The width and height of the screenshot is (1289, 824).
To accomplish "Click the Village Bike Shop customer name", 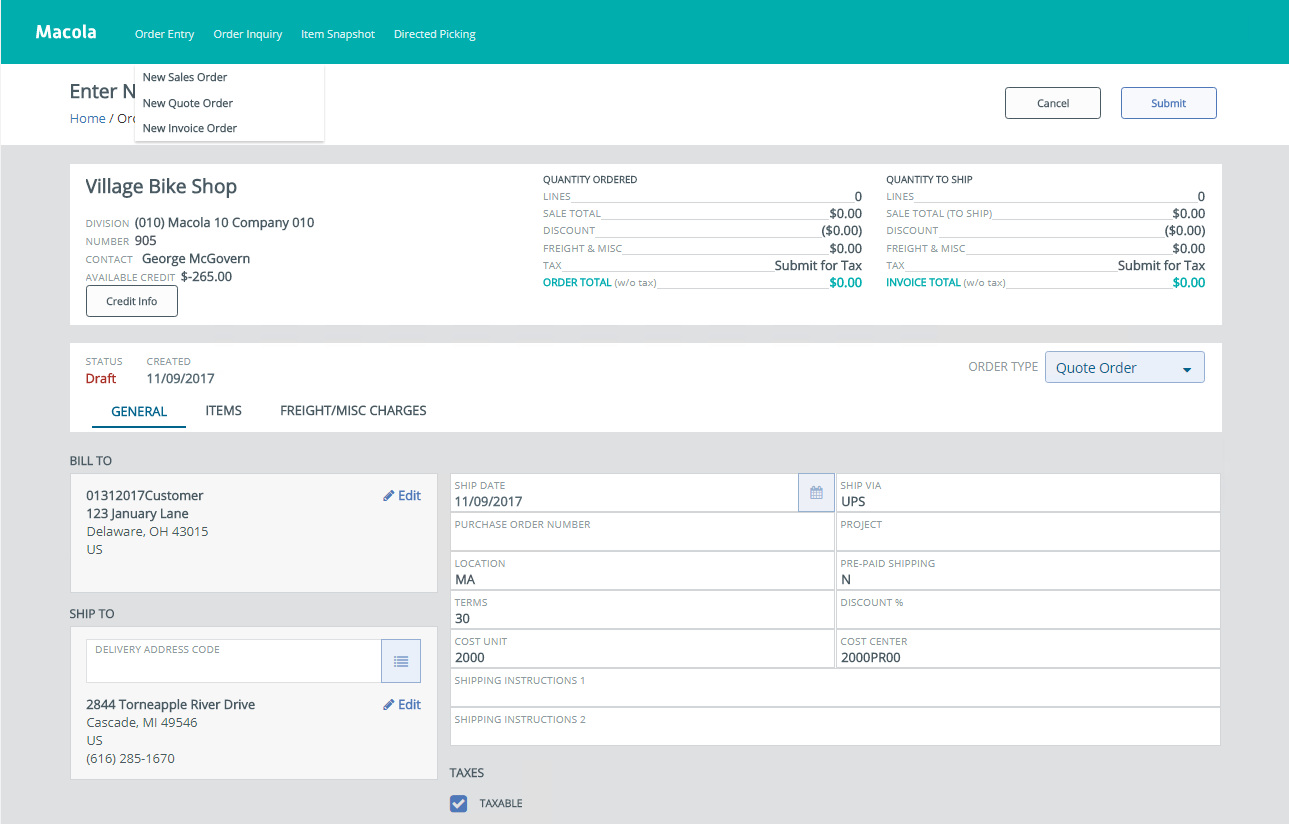I will 161,187.
